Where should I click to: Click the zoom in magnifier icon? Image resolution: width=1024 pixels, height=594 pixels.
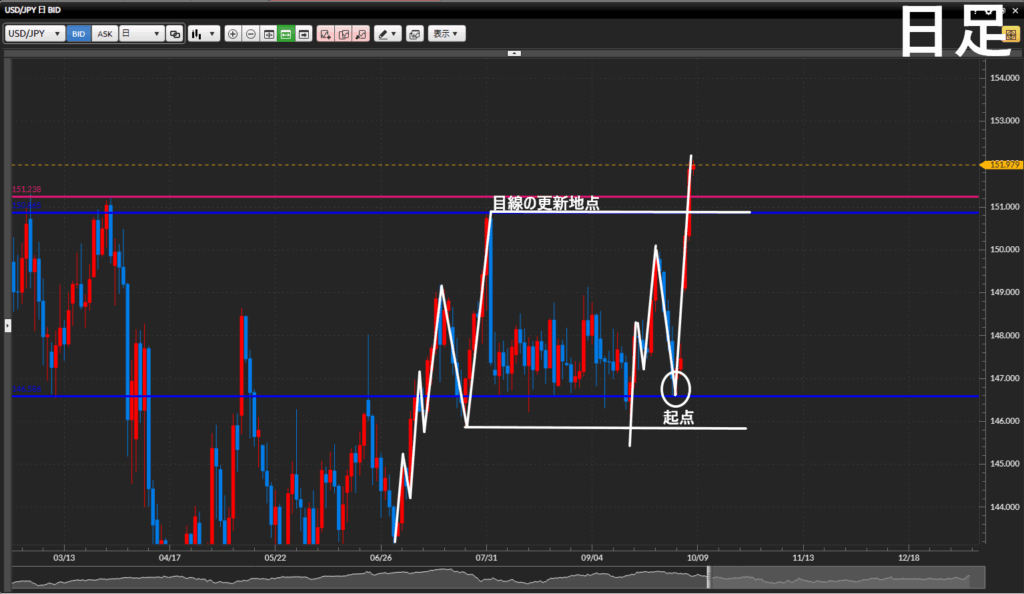coord(233,34)
